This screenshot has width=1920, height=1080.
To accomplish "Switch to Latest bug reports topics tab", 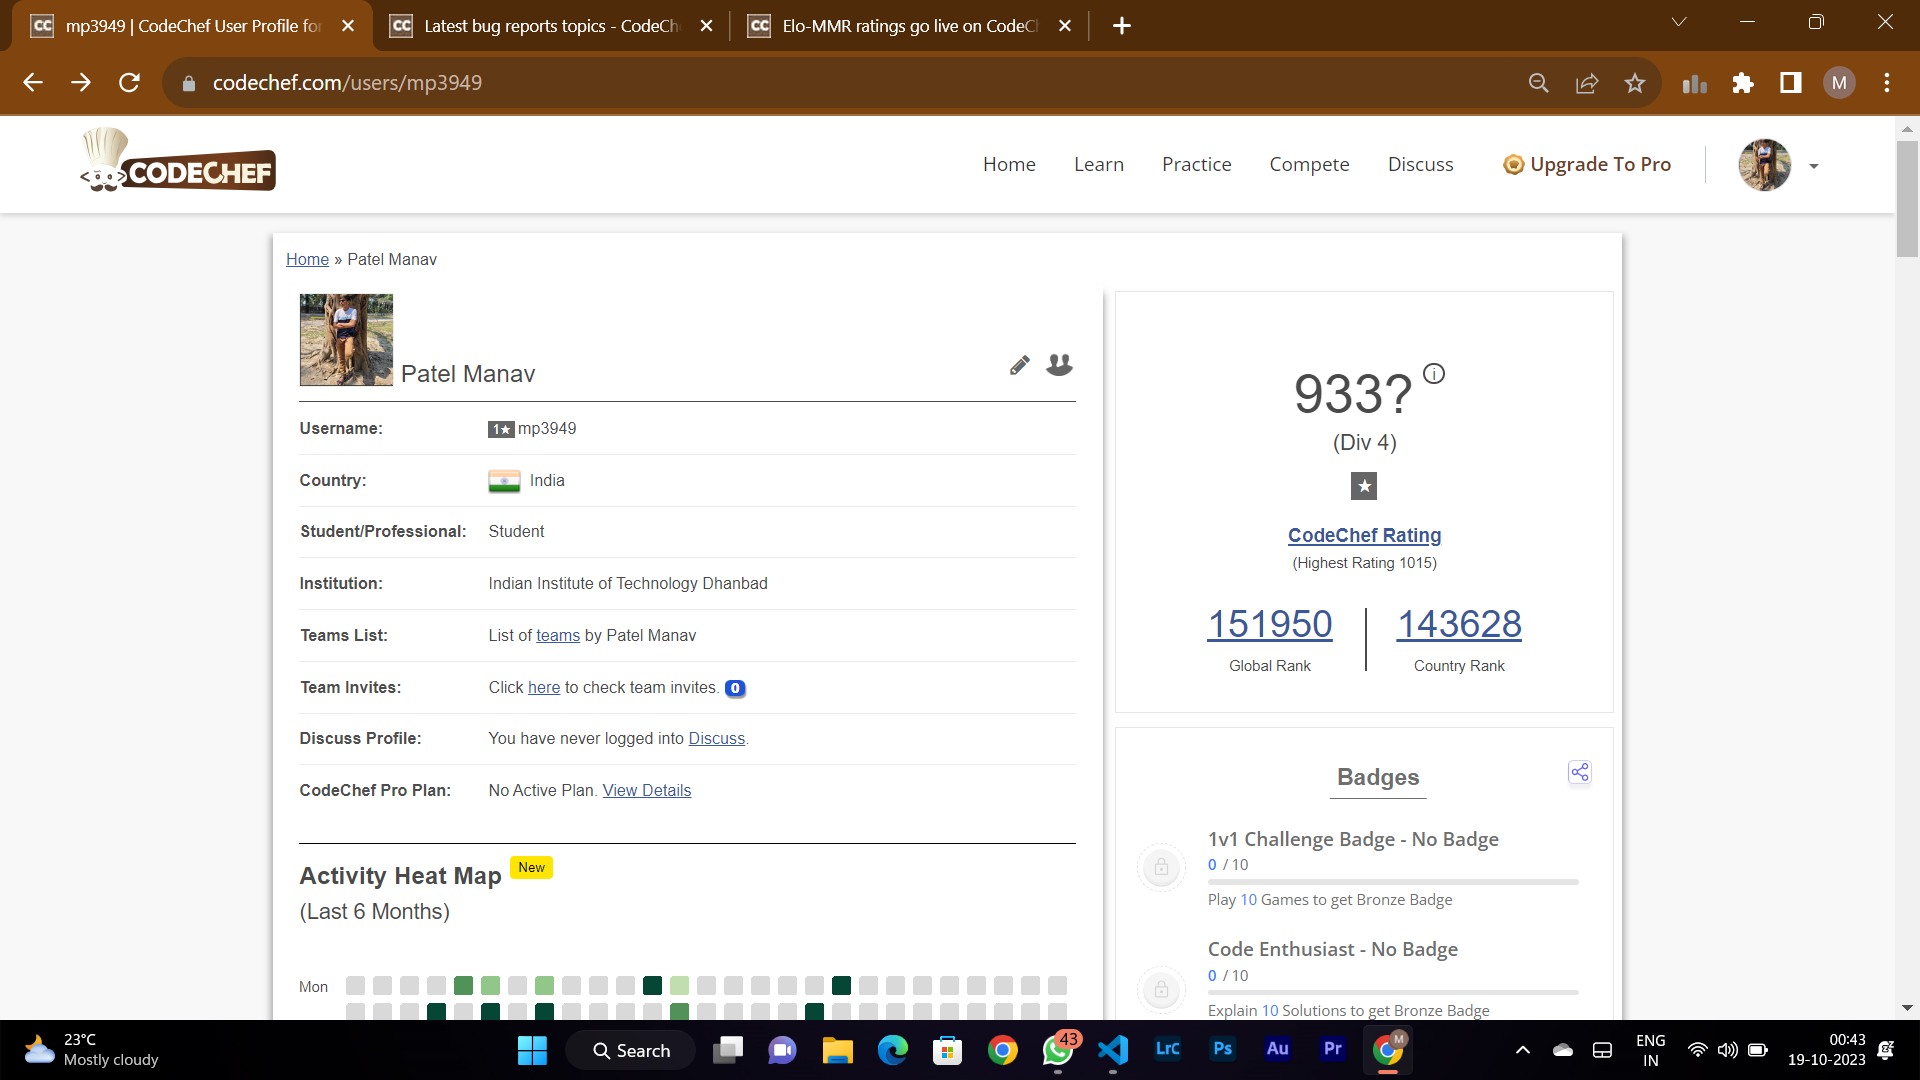I will click(x=550, y=26).
